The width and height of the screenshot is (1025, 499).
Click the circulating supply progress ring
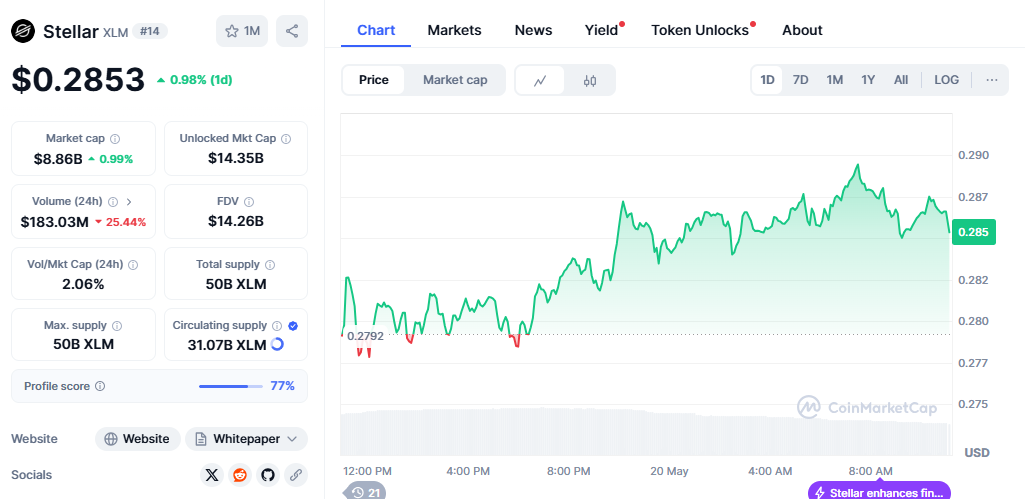pos(277,344)
